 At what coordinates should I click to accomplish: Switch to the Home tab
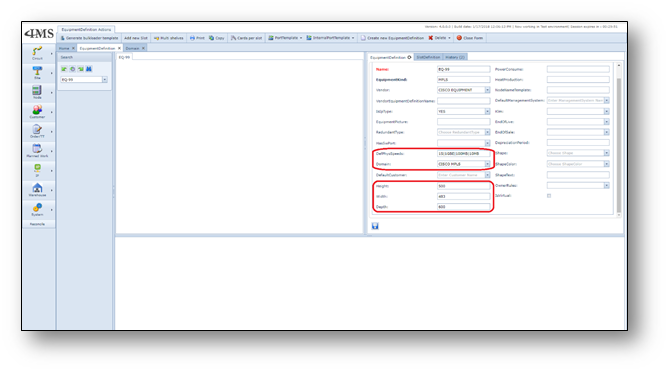[64, 48]
